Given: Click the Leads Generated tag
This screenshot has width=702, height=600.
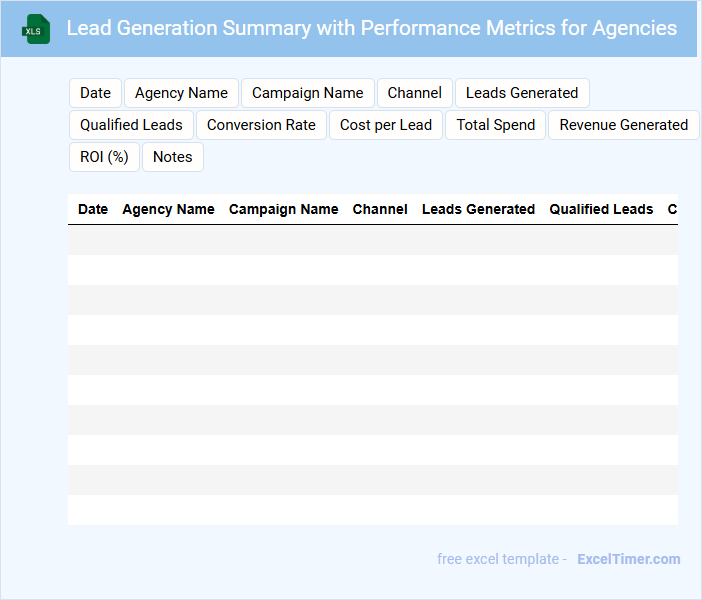Looking at the screenshot, I should [x=522, y=93].
